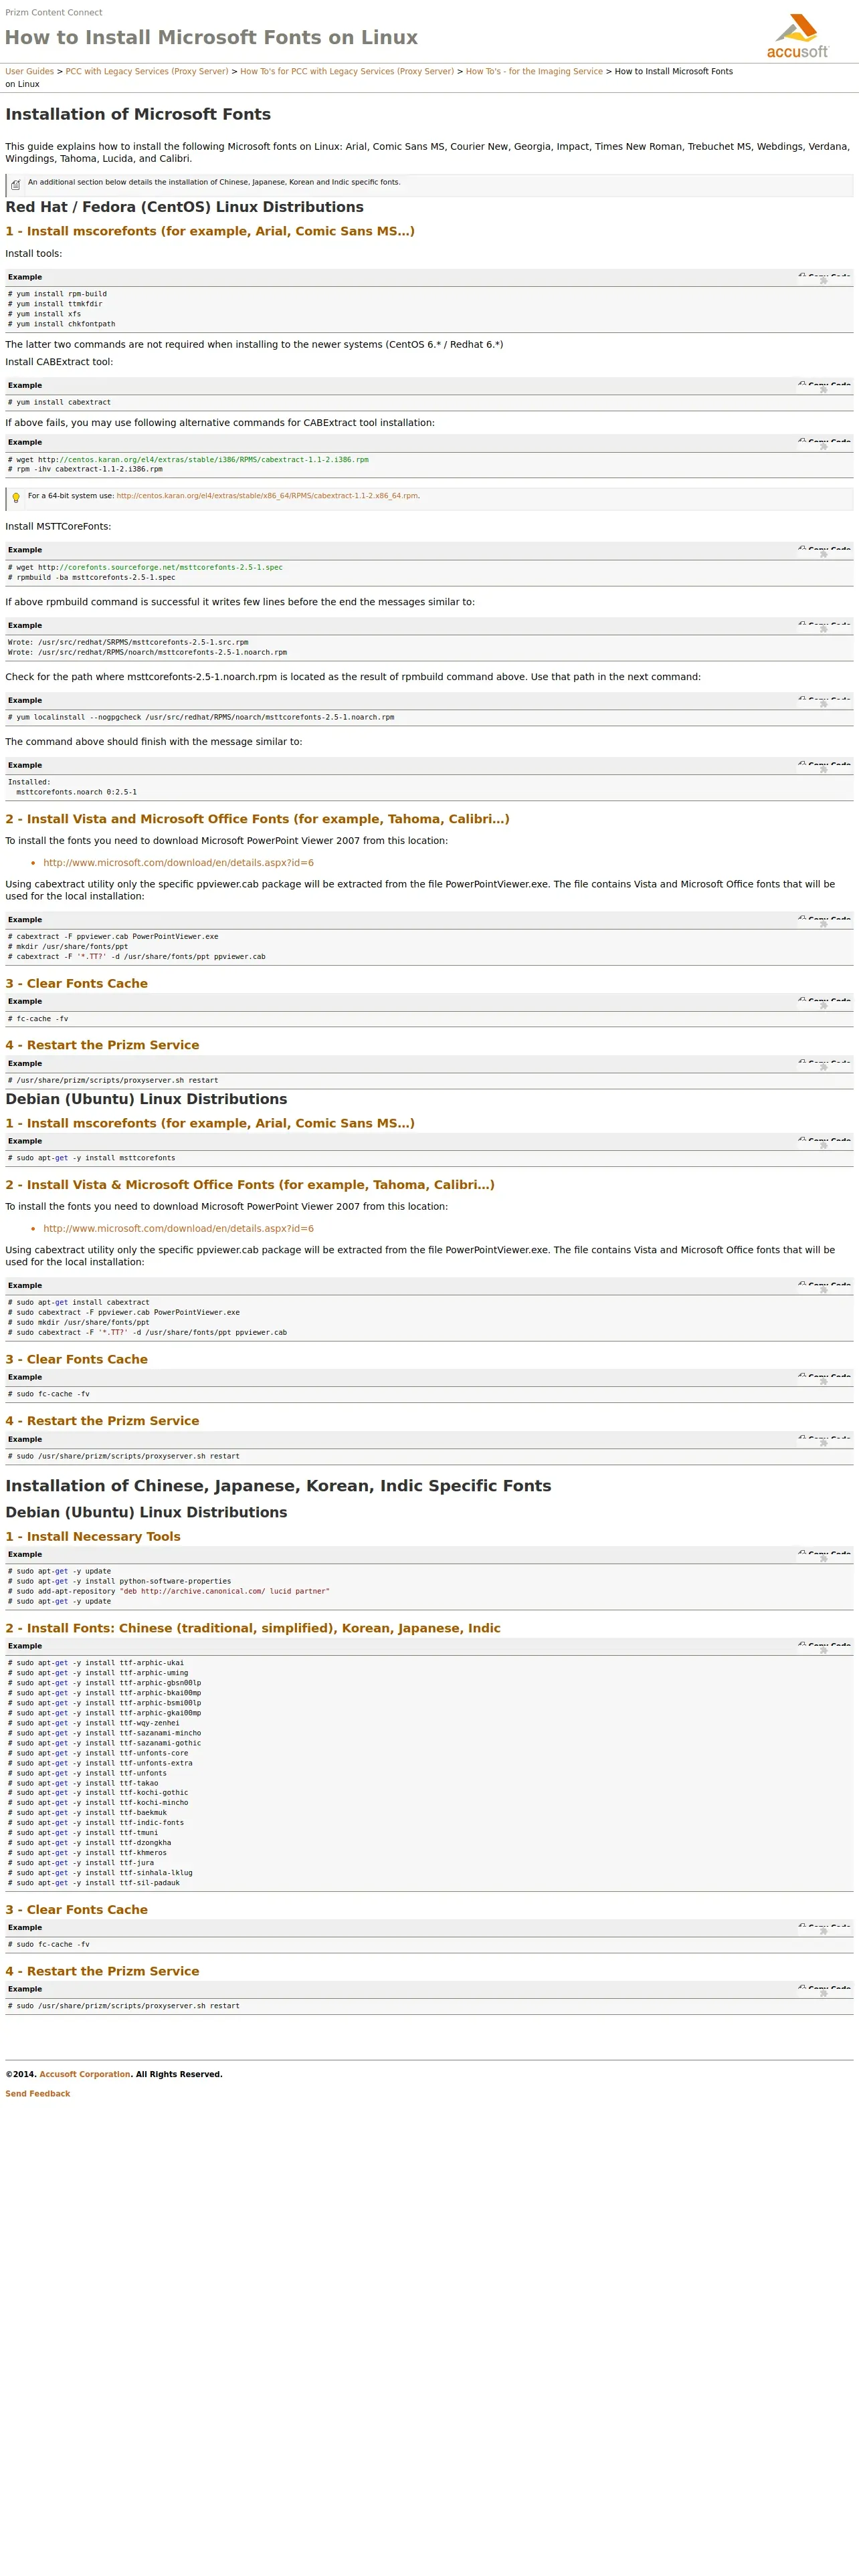Copy code for rpm -ihv cabextract block
This screenshot has height=2576, width=859.
coord(824,442)
